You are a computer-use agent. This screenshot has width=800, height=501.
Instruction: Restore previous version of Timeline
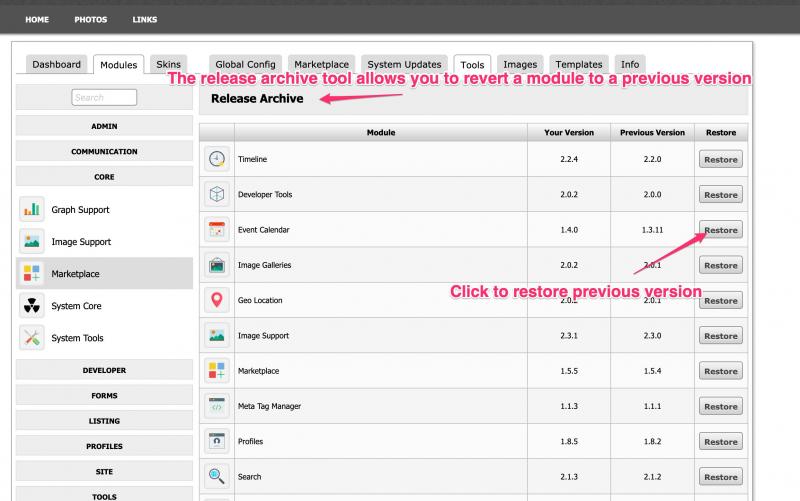click(720, 160)
